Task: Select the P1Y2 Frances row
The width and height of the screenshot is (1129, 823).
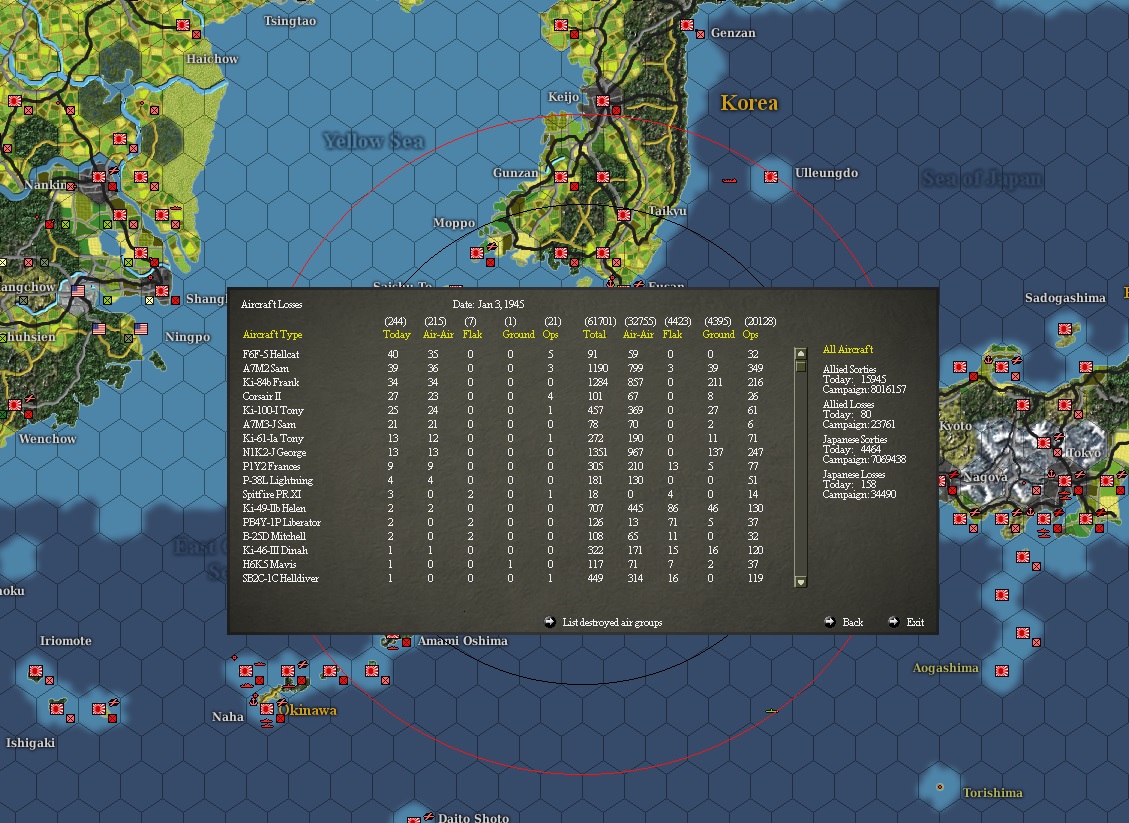Action: coord(503,466)
